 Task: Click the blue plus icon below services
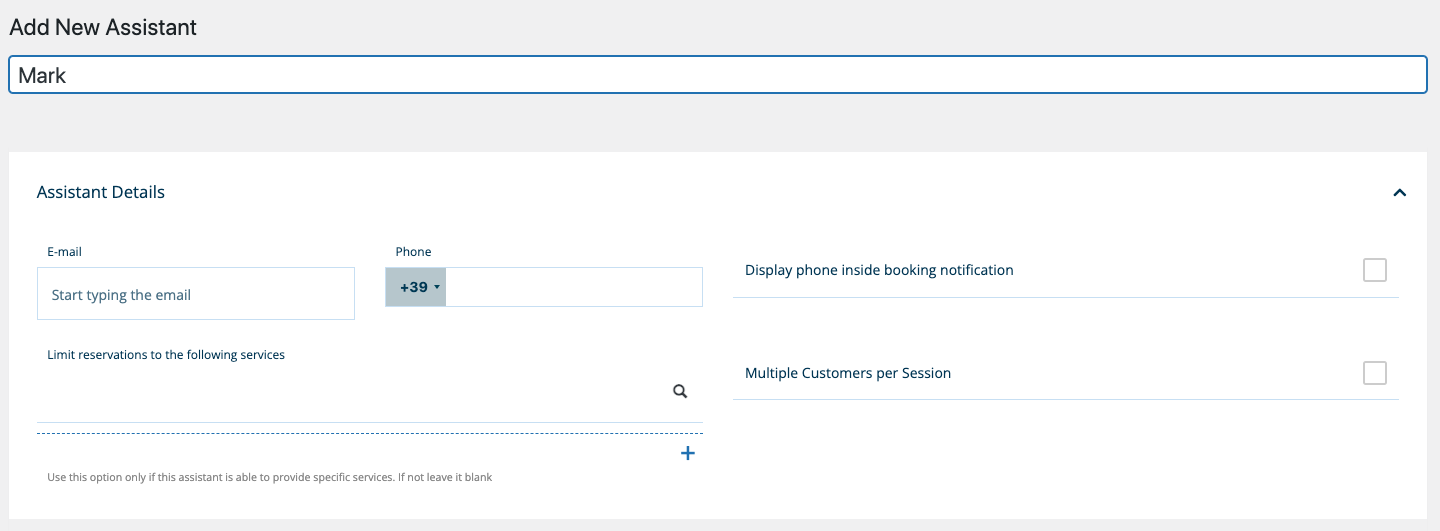pyautogui.click(x=687, y=454)
